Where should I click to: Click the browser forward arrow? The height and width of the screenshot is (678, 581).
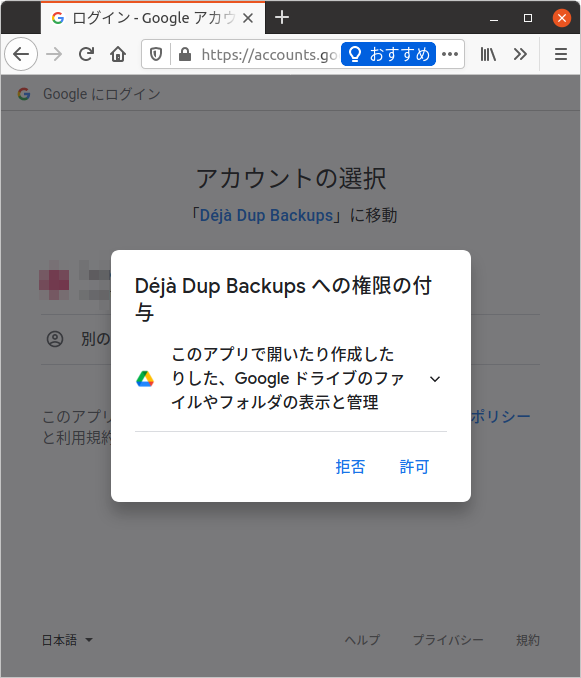pyautogui.click(x=54, y=54)
